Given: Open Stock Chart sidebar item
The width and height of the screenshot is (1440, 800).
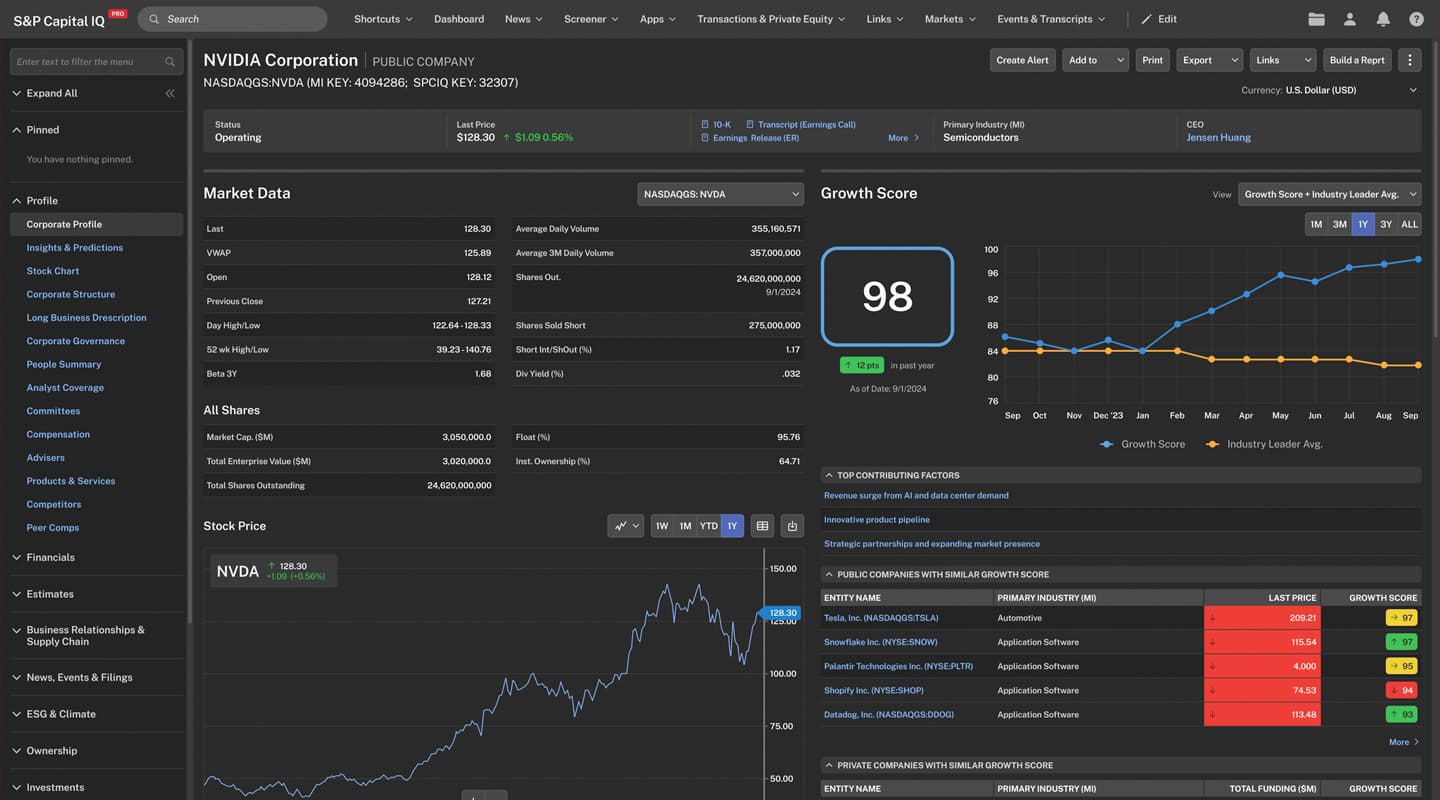Looking at the screenshot, I should tap(53, 271).
